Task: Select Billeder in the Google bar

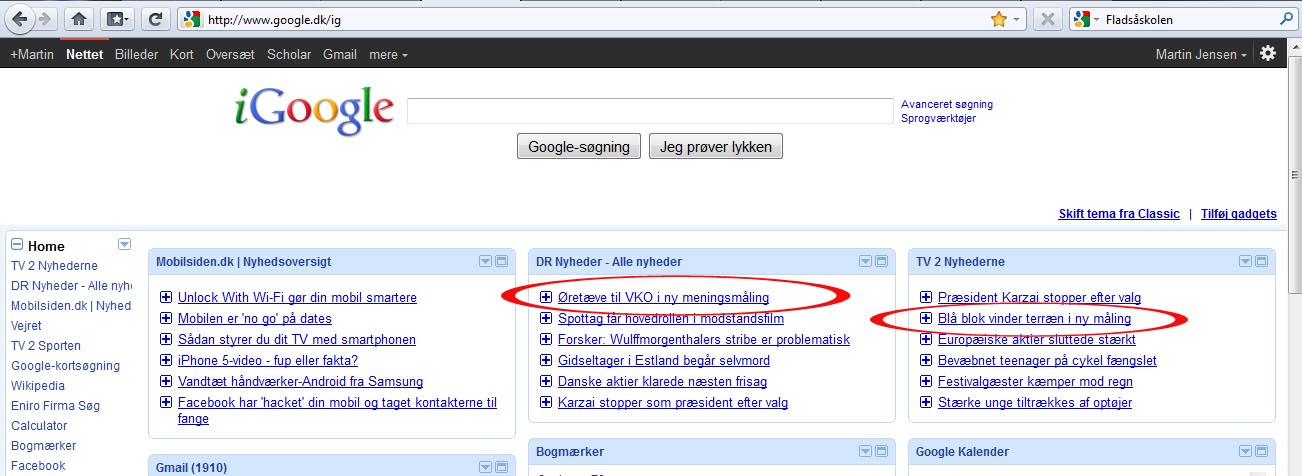Action: 136,55
